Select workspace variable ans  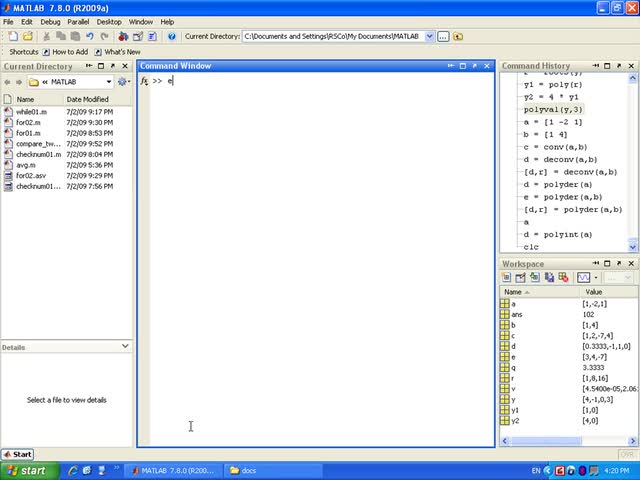[517, 314]
